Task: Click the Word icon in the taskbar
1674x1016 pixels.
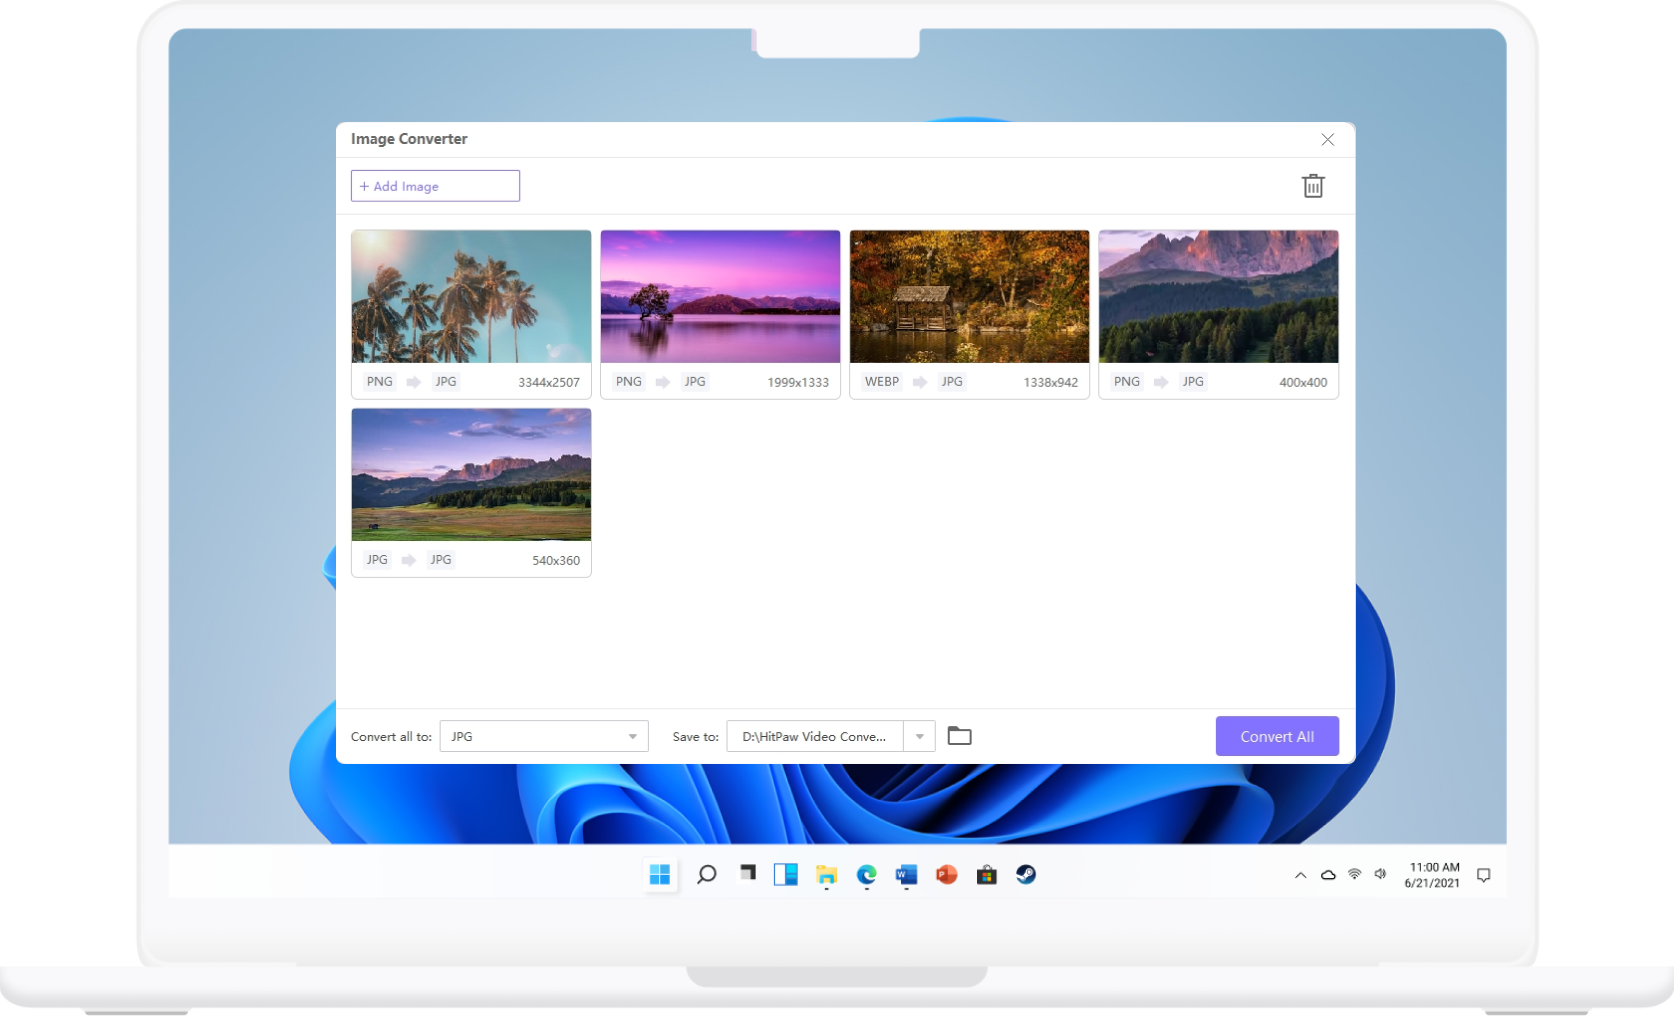Action: coord(906,874)
